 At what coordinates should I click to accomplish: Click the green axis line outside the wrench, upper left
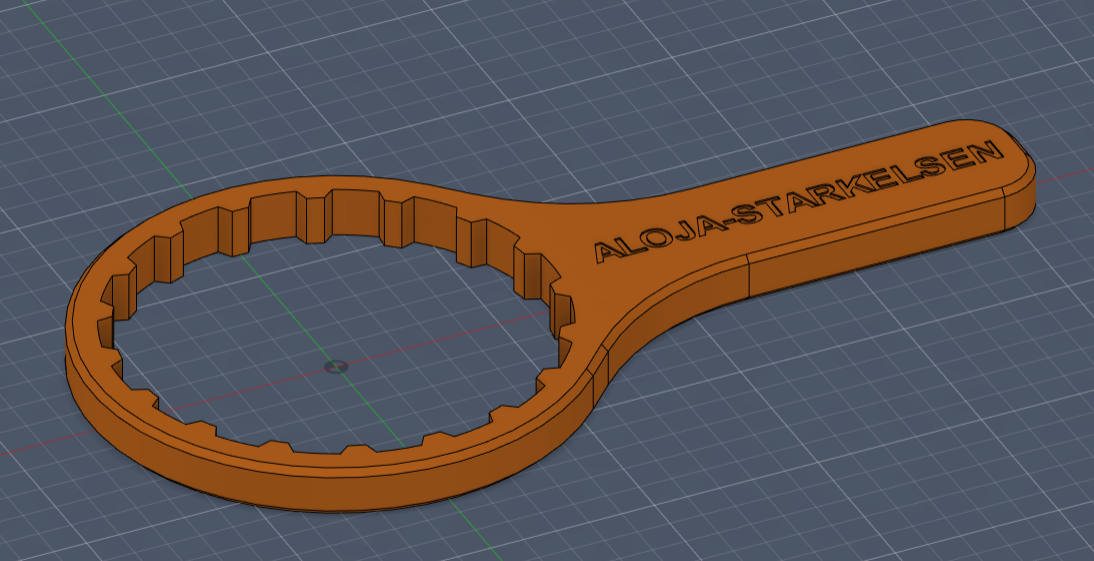pos(105,91)
